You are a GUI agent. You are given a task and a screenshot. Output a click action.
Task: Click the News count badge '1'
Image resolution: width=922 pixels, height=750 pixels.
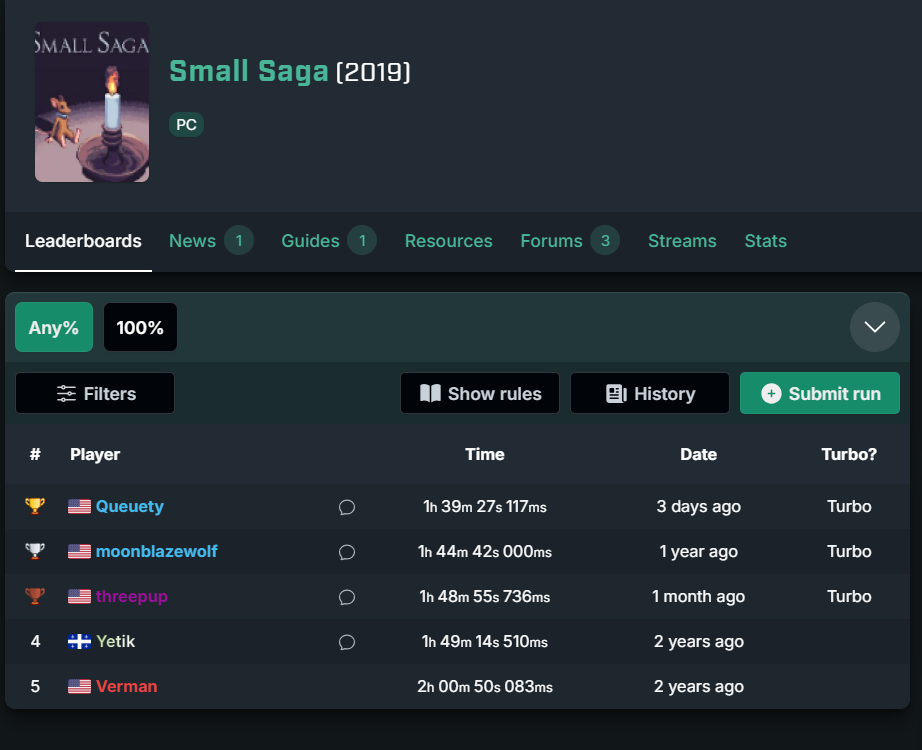(239, 241)
